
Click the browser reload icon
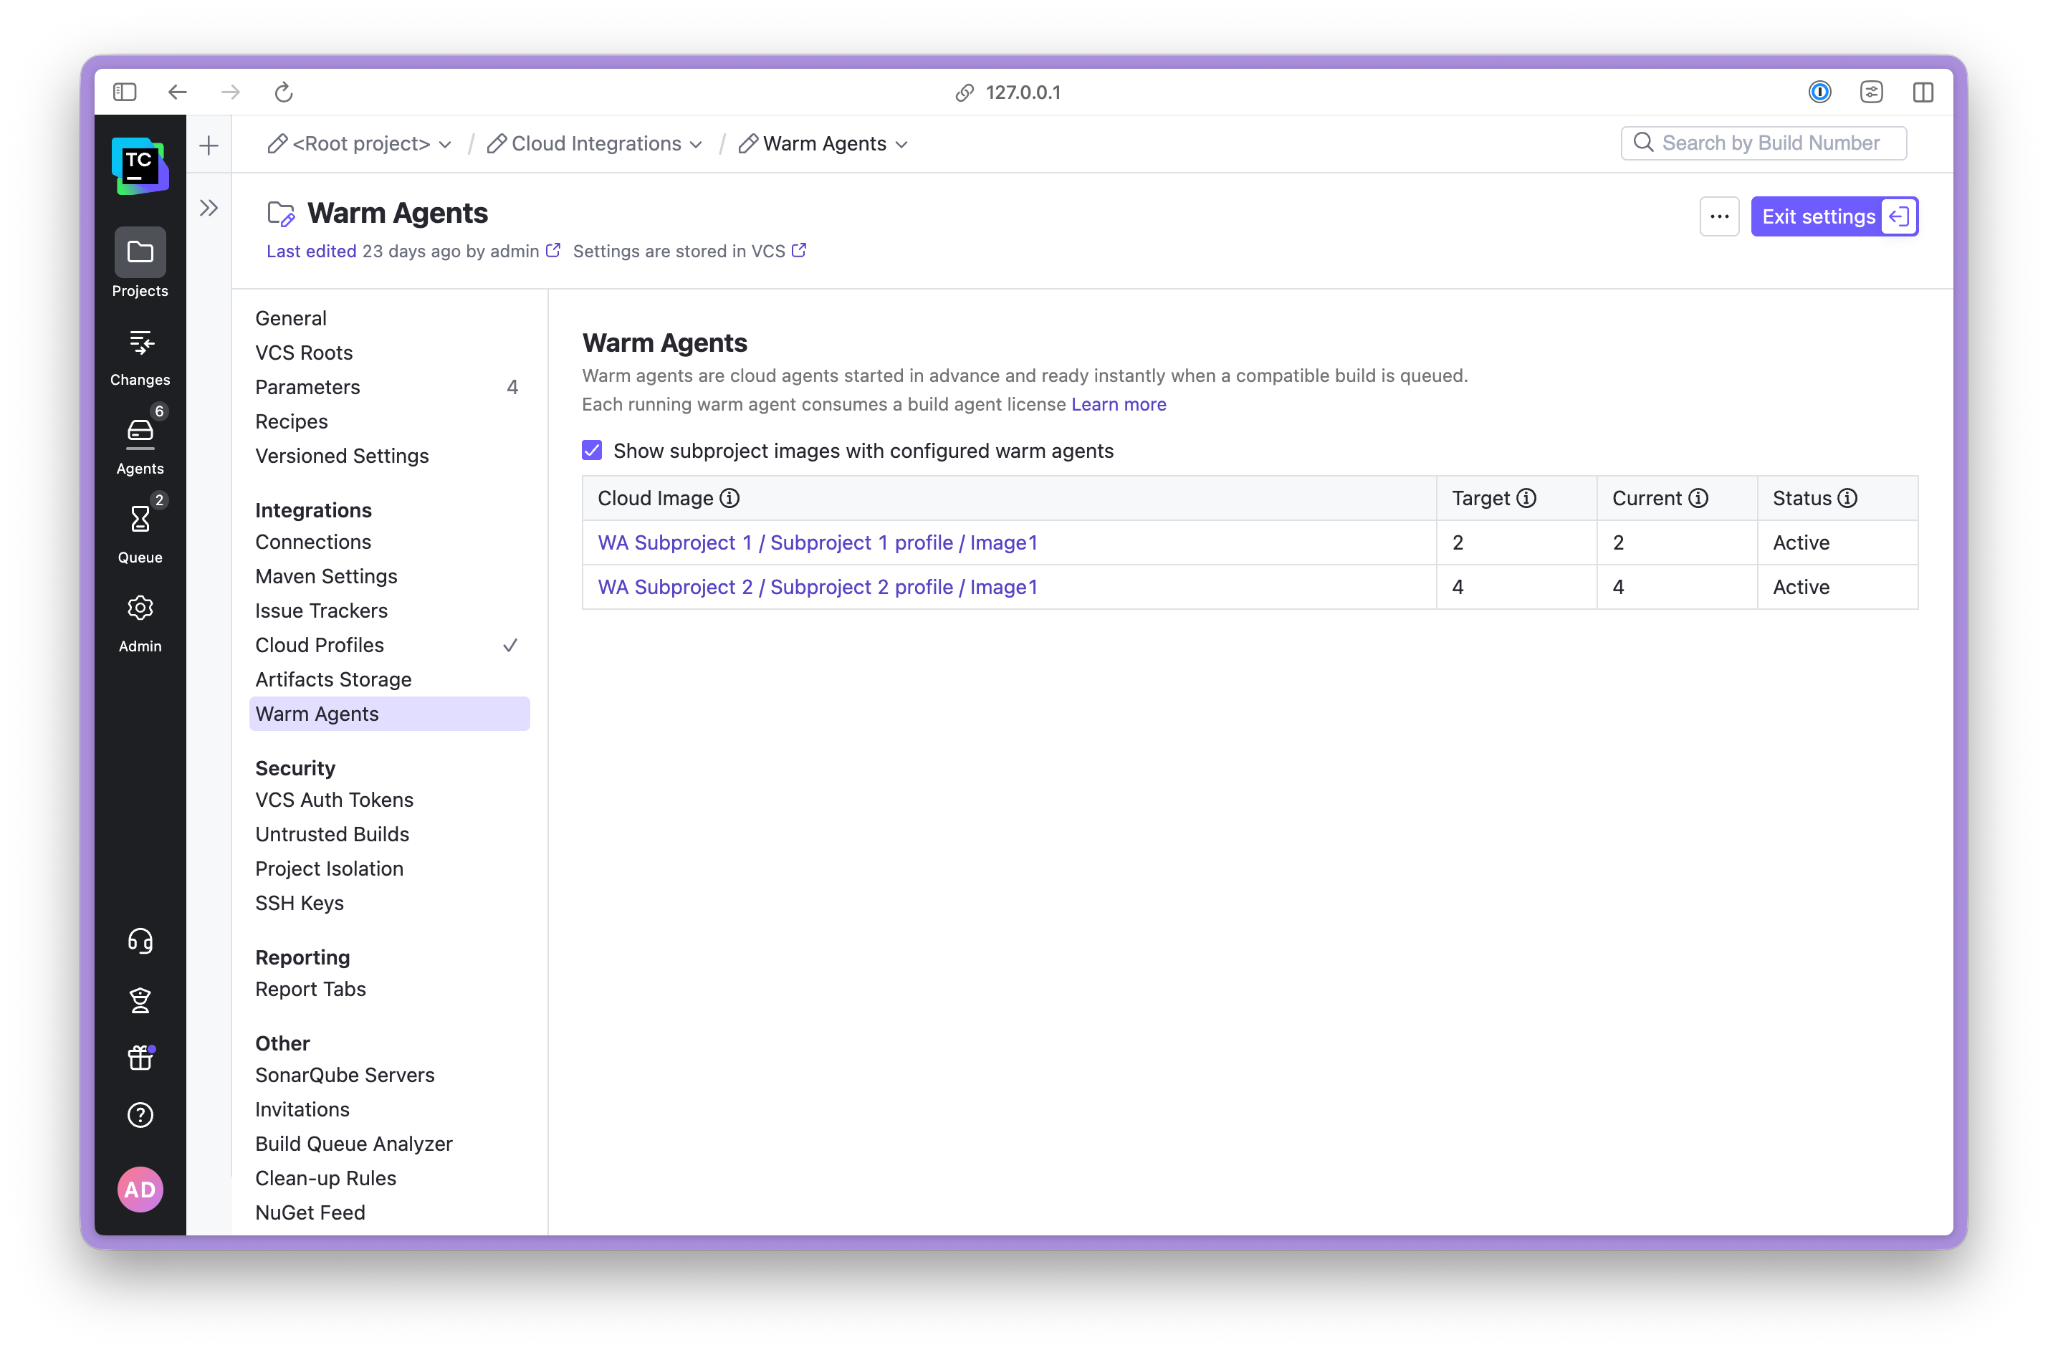click(284, 92)
